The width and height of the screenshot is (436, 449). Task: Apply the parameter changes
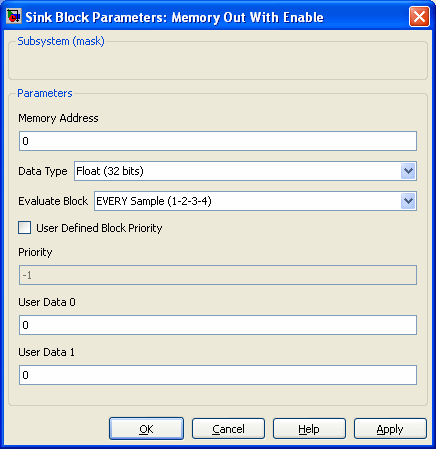pyautogui.click(x=390, y=429)
